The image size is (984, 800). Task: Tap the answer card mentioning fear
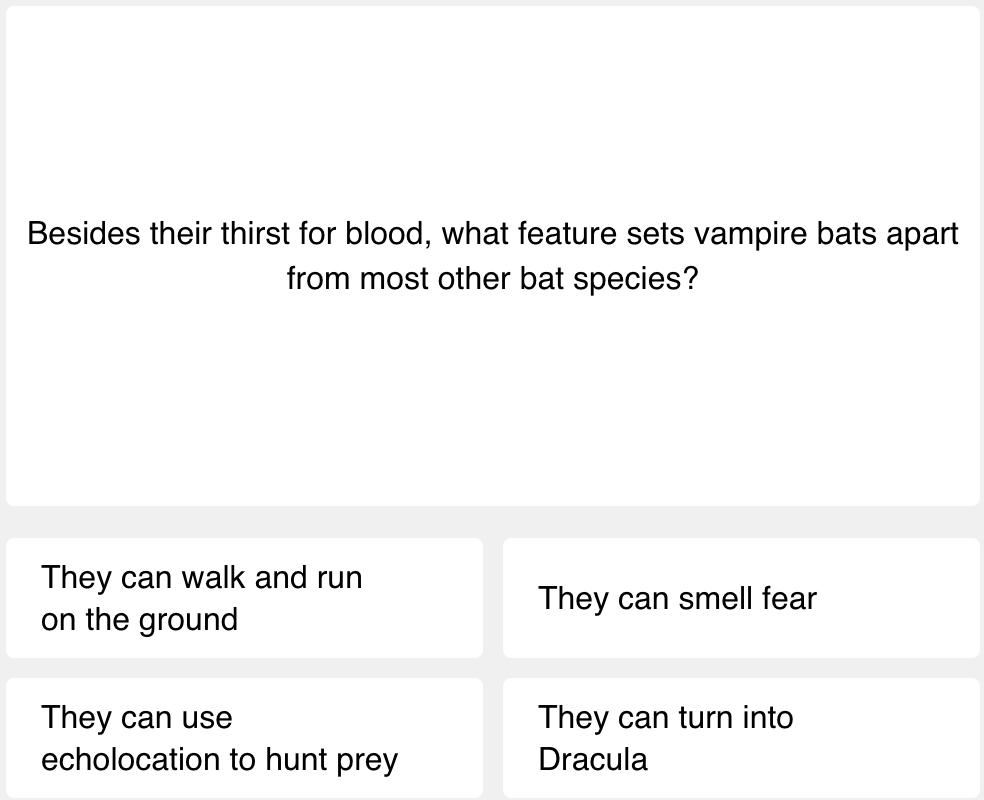tap(741, 598)
